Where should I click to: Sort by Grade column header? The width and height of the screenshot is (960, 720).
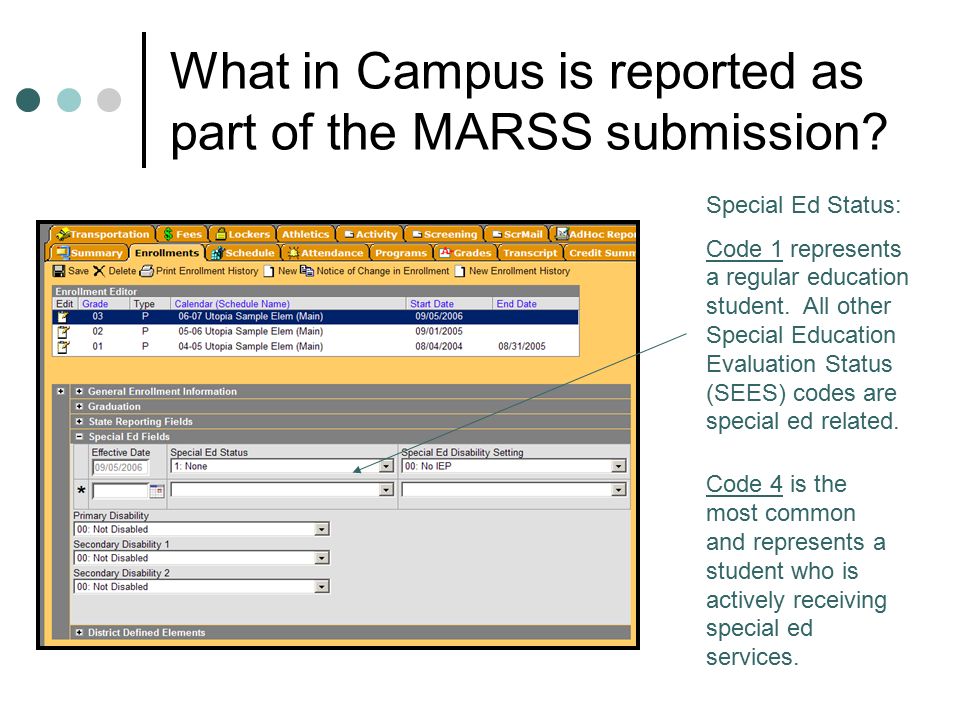pos(95,304)
